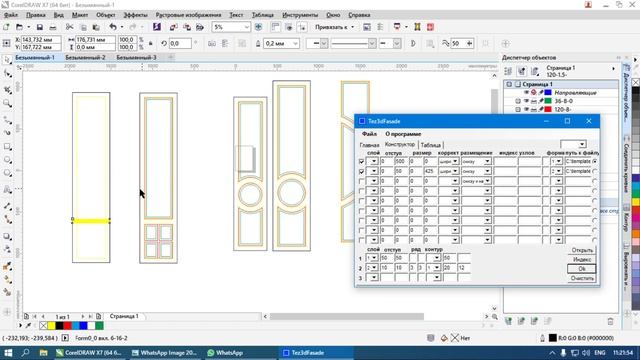Image resolution: width=640 pixels, height=360 pixels.
Task: Click green swatch in document palette
Action: pyautogui.click(x=99, y=326)
